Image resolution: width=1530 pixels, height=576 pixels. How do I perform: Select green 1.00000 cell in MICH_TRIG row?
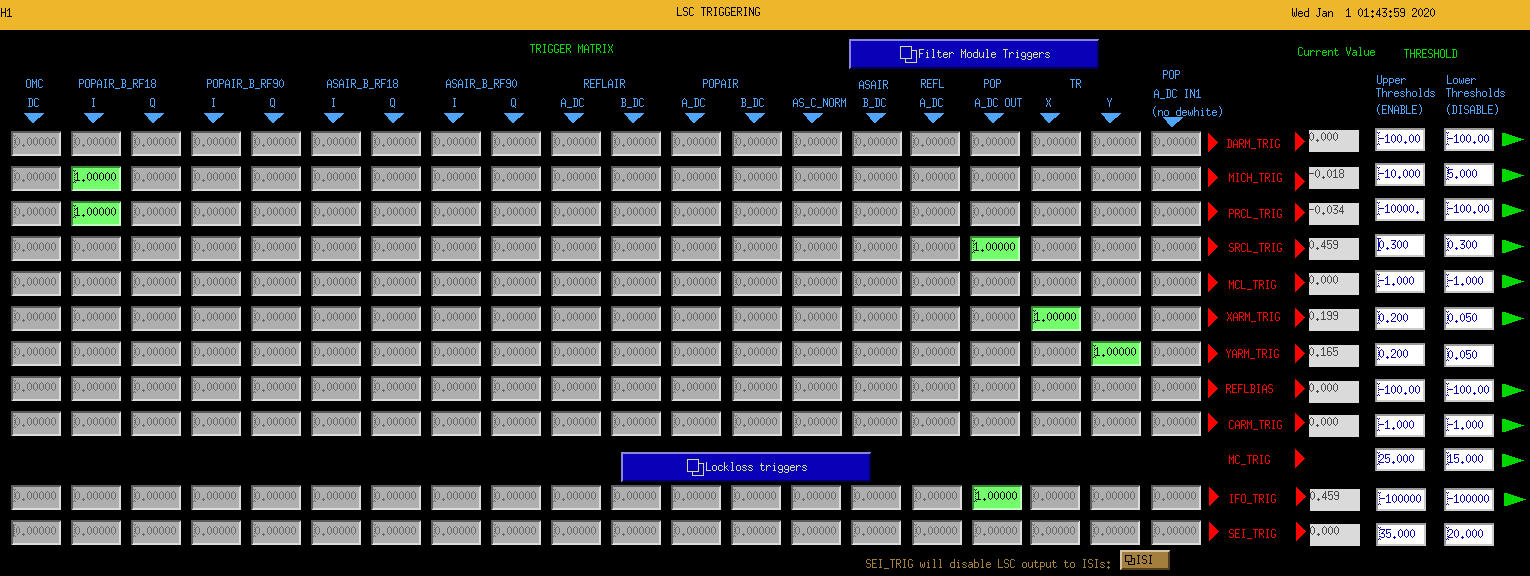click(x=96, y=179)
